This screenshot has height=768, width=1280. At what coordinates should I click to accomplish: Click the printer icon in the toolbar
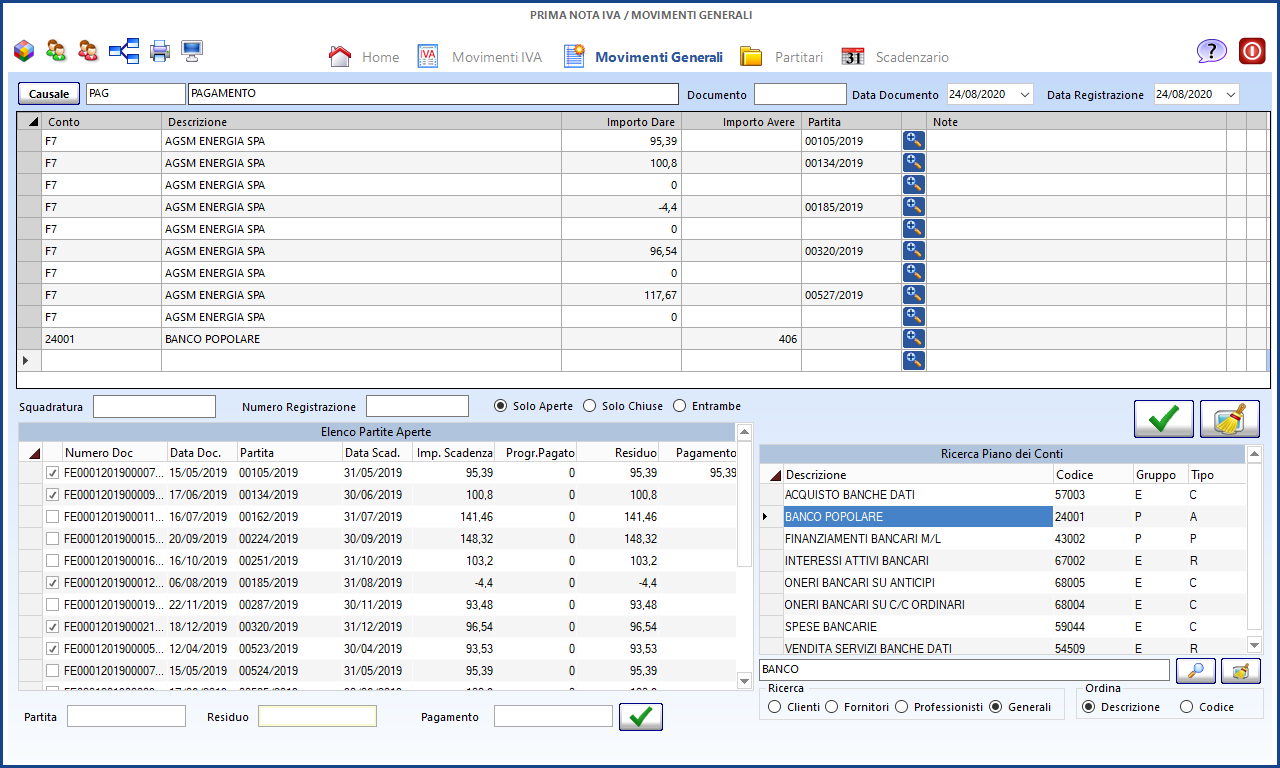pos(160,50)
